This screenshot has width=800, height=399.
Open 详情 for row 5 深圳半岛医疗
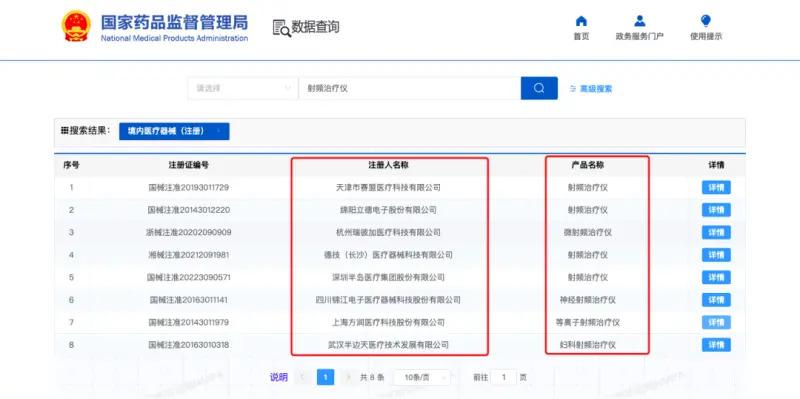[x=716, y=277]
